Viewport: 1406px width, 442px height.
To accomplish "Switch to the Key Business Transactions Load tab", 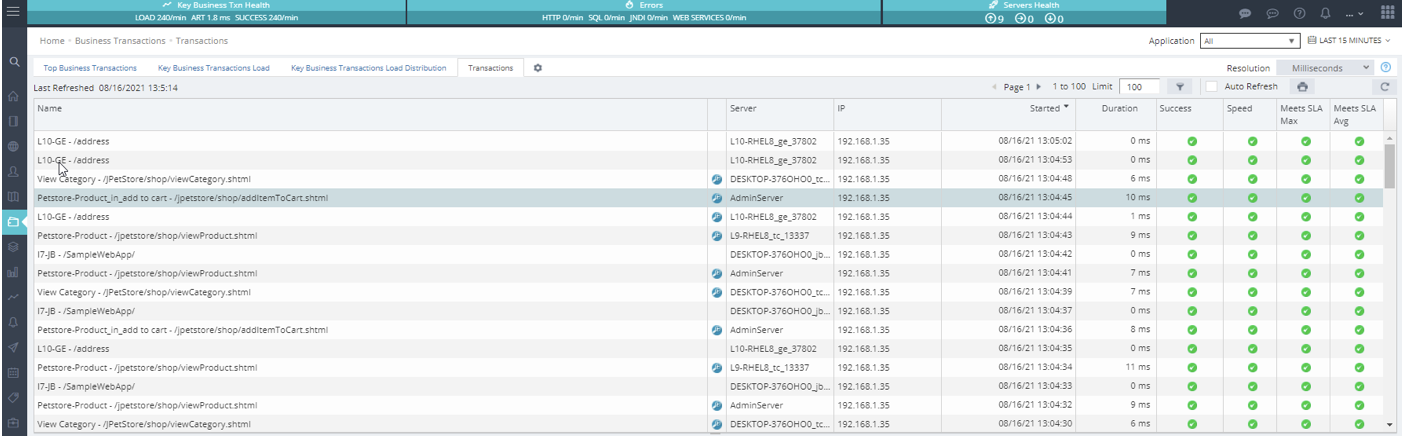I will pos(214,68).
